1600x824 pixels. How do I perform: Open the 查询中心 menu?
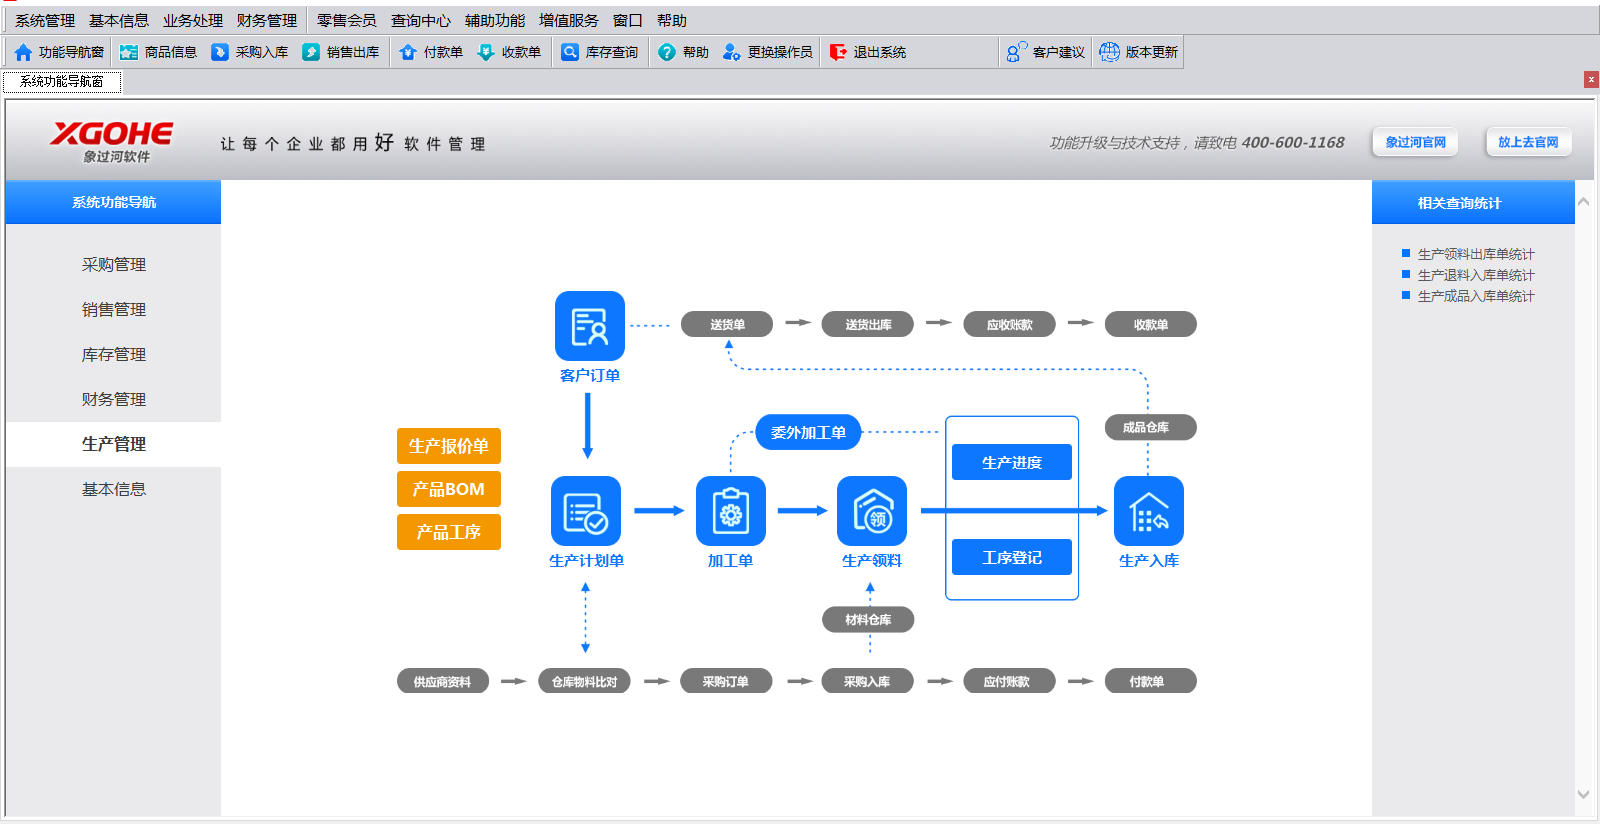pyautogui.click(x=420, y=20)
